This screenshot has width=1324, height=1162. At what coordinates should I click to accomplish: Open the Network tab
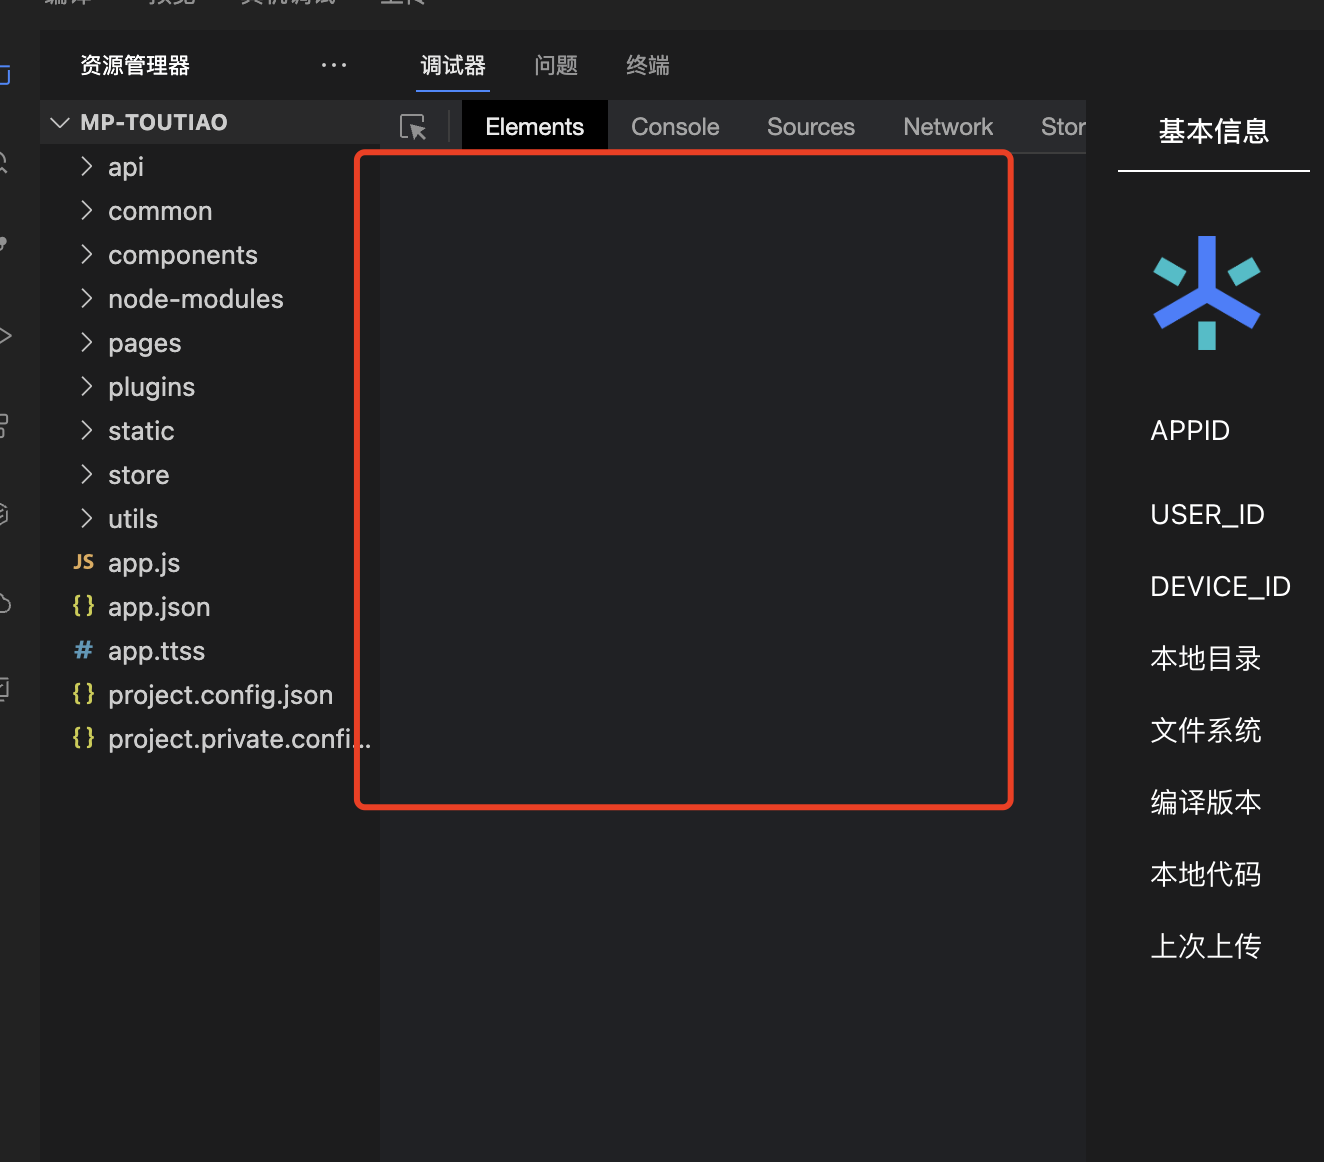pos(947,127)
